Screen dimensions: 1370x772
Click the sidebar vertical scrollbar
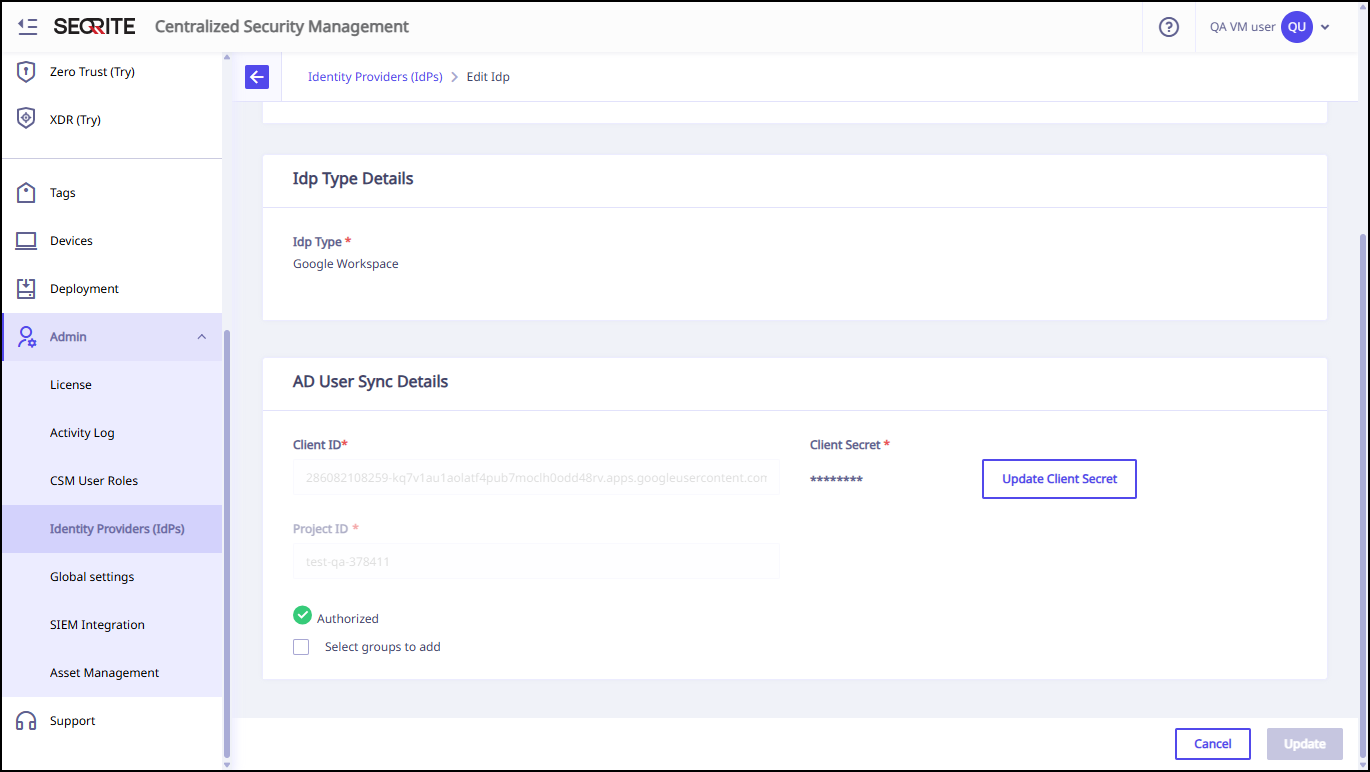click(226, 540)
